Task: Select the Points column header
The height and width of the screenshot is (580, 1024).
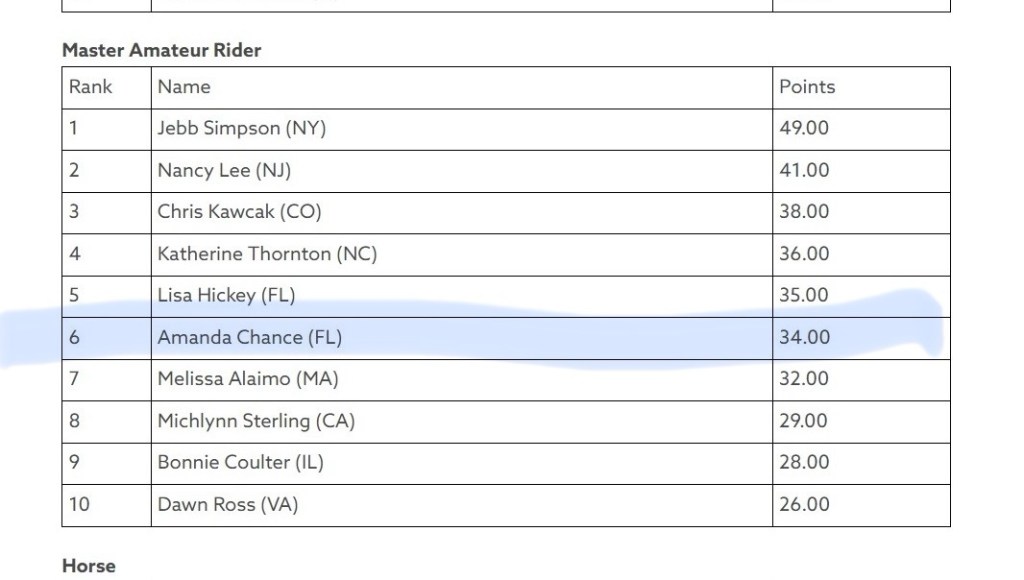Action: 806,87
